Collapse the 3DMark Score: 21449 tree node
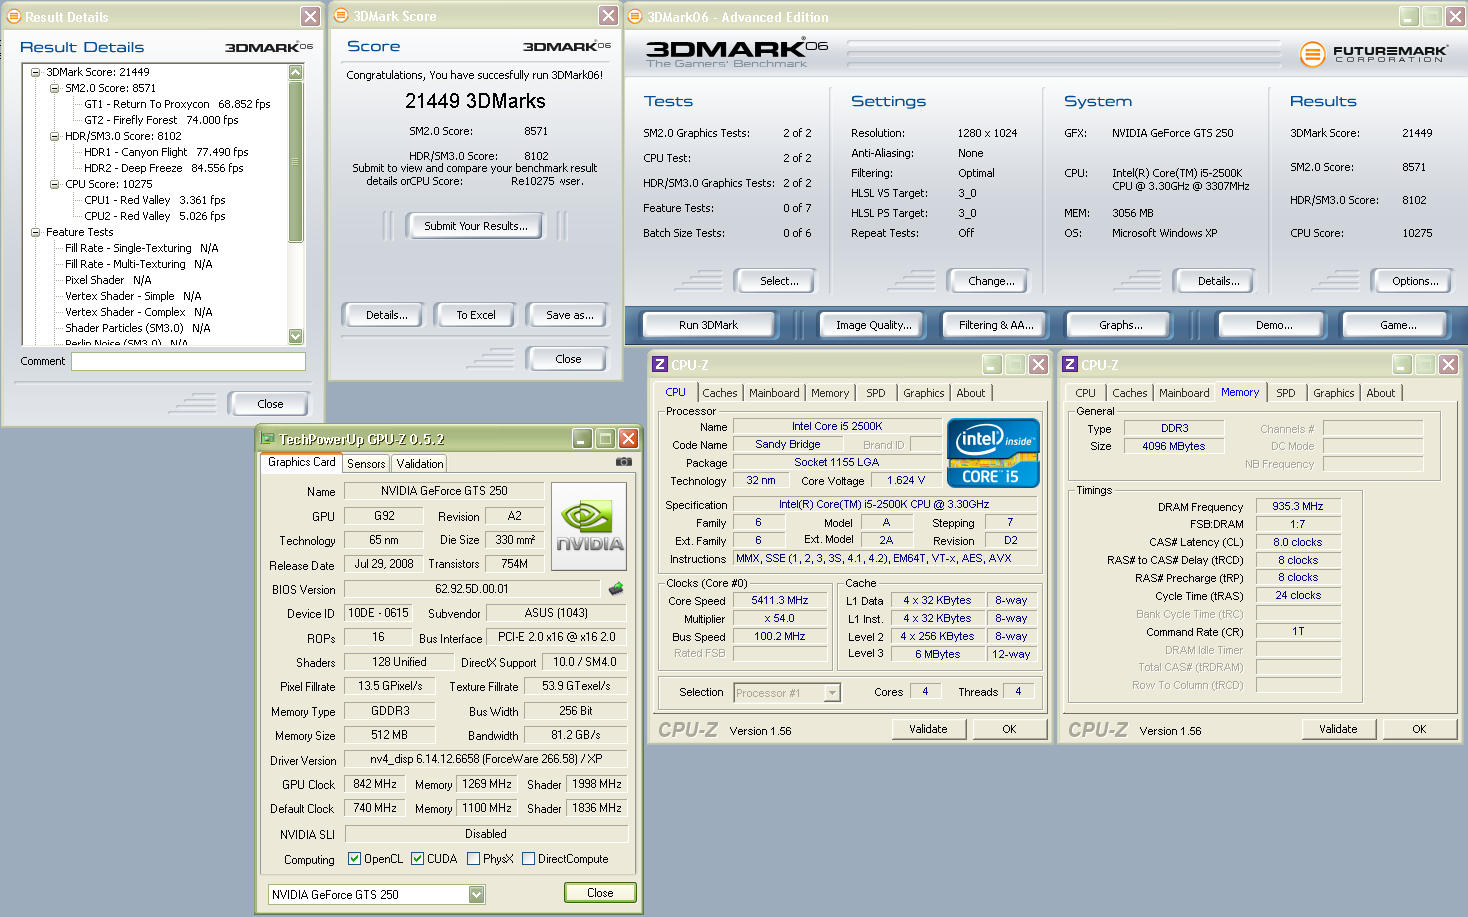1468x917 pixels. (x=36, y=72)
